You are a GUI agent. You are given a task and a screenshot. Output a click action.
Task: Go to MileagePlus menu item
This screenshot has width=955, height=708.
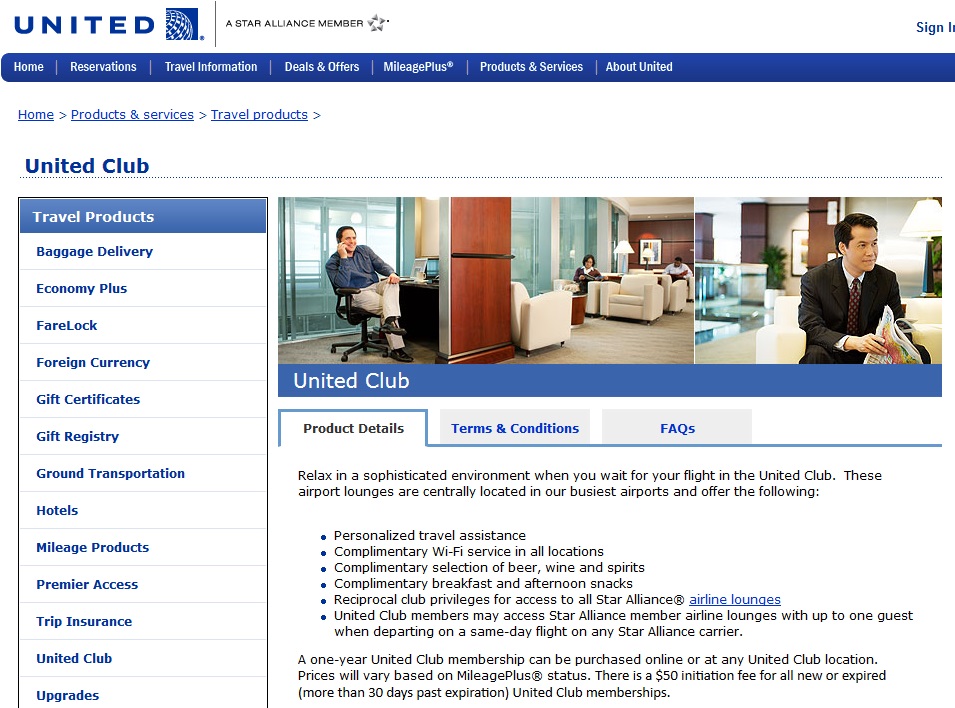pos(418,67)
